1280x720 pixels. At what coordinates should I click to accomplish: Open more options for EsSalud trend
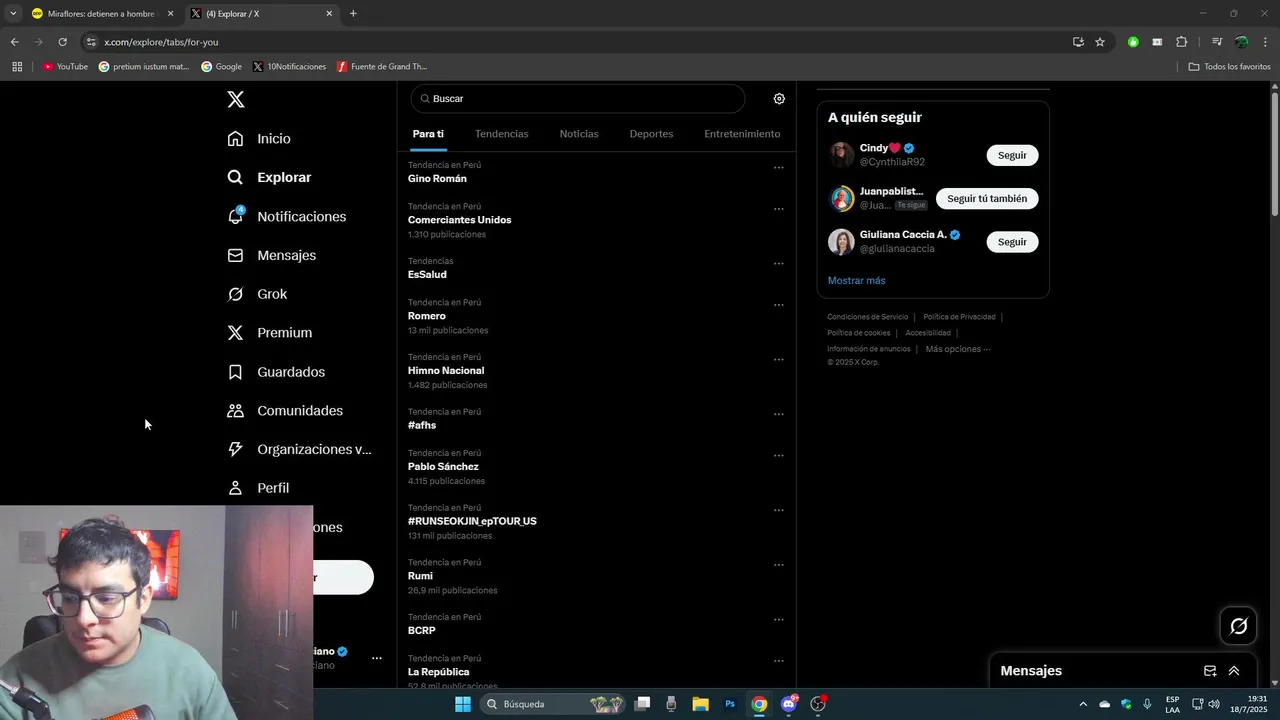pos(778,264)
